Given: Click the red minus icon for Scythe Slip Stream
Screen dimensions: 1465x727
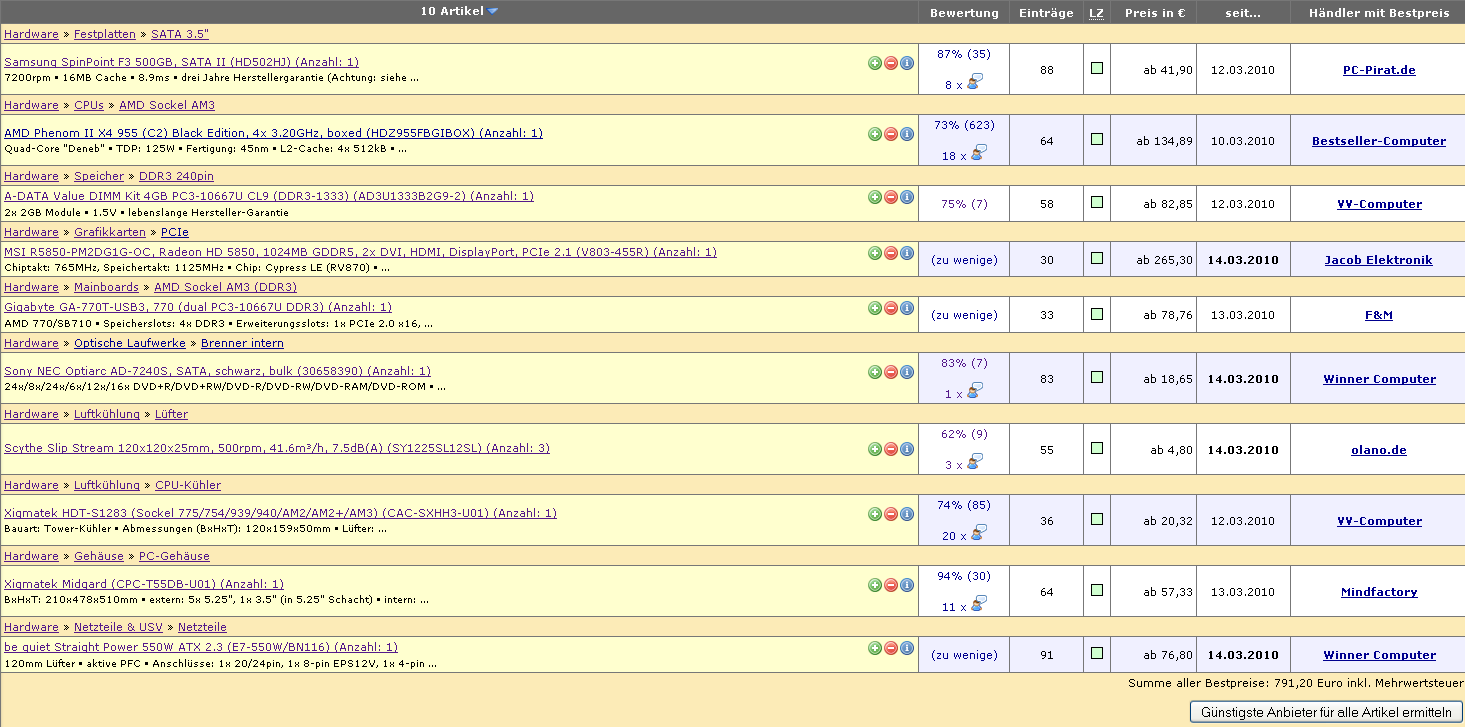Looking at the screenshot, I should tap(891, 449).
